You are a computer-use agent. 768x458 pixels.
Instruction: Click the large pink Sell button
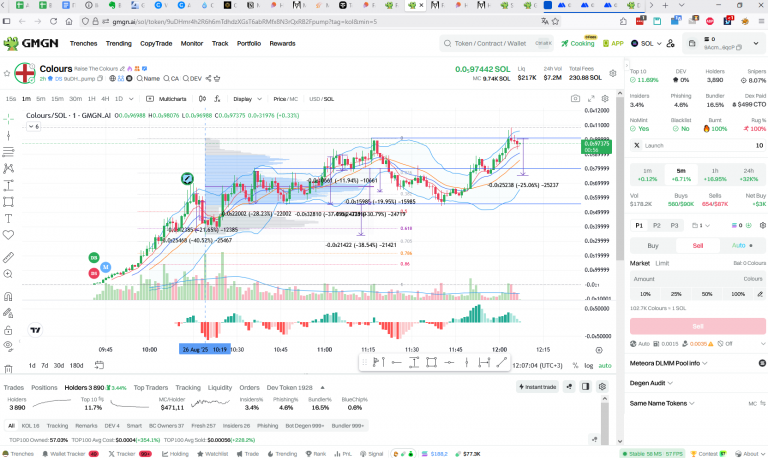click(x=697, y=326)
